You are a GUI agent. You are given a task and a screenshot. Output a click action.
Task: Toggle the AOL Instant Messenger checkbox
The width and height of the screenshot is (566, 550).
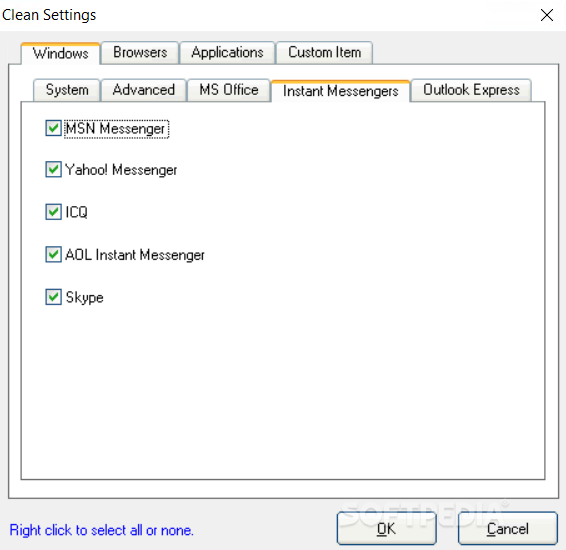(53, 254)
